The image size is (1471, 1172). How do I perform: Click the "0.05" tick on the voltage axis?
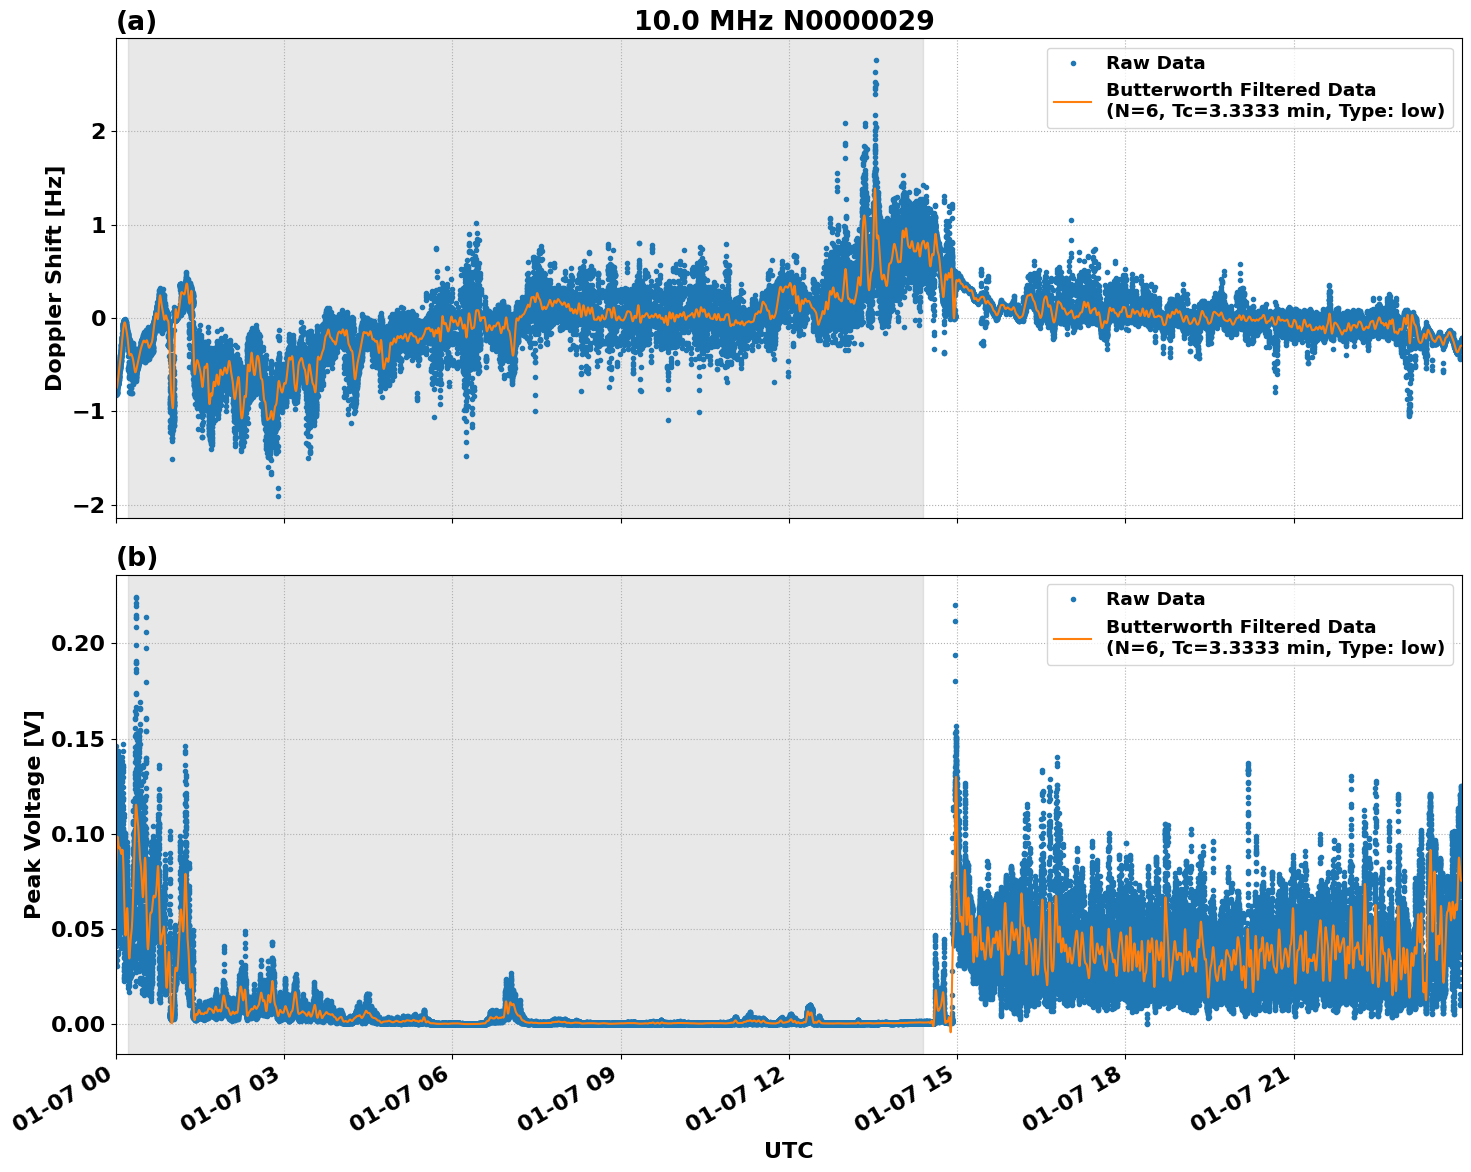click(x=78, y=929)
